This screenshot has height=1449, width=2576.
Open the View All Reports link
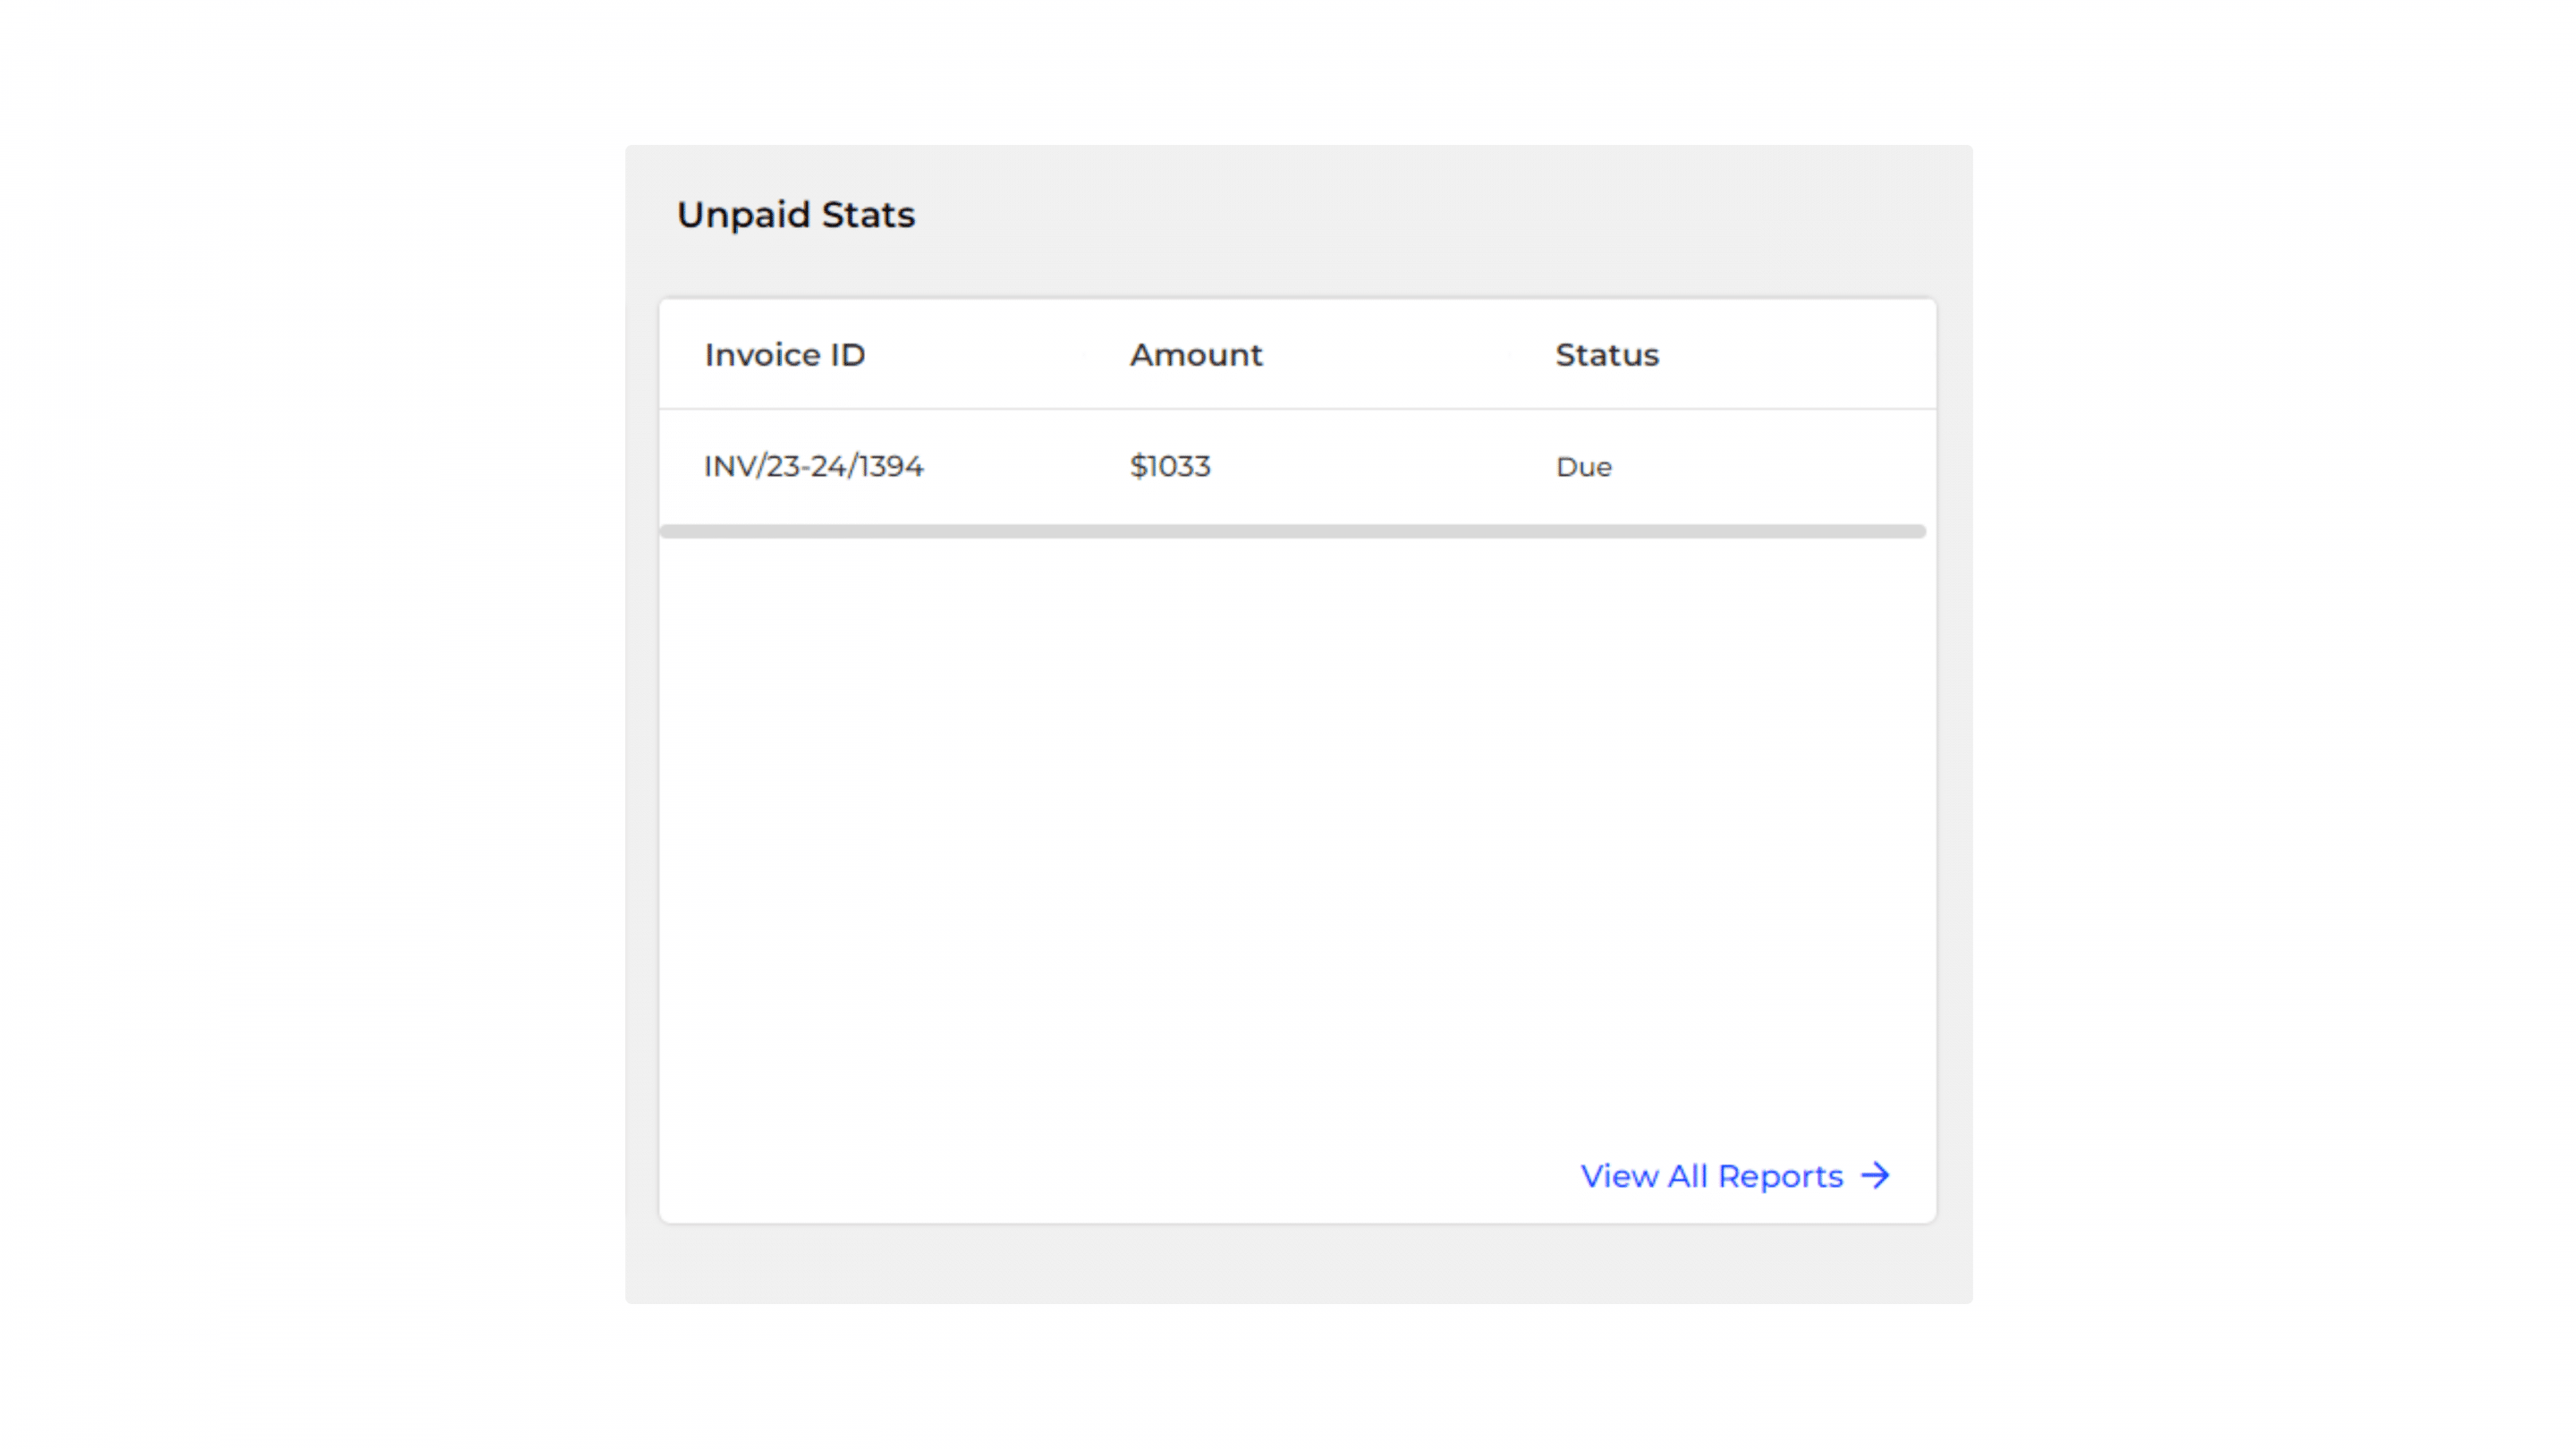tap(1735, 1176)
